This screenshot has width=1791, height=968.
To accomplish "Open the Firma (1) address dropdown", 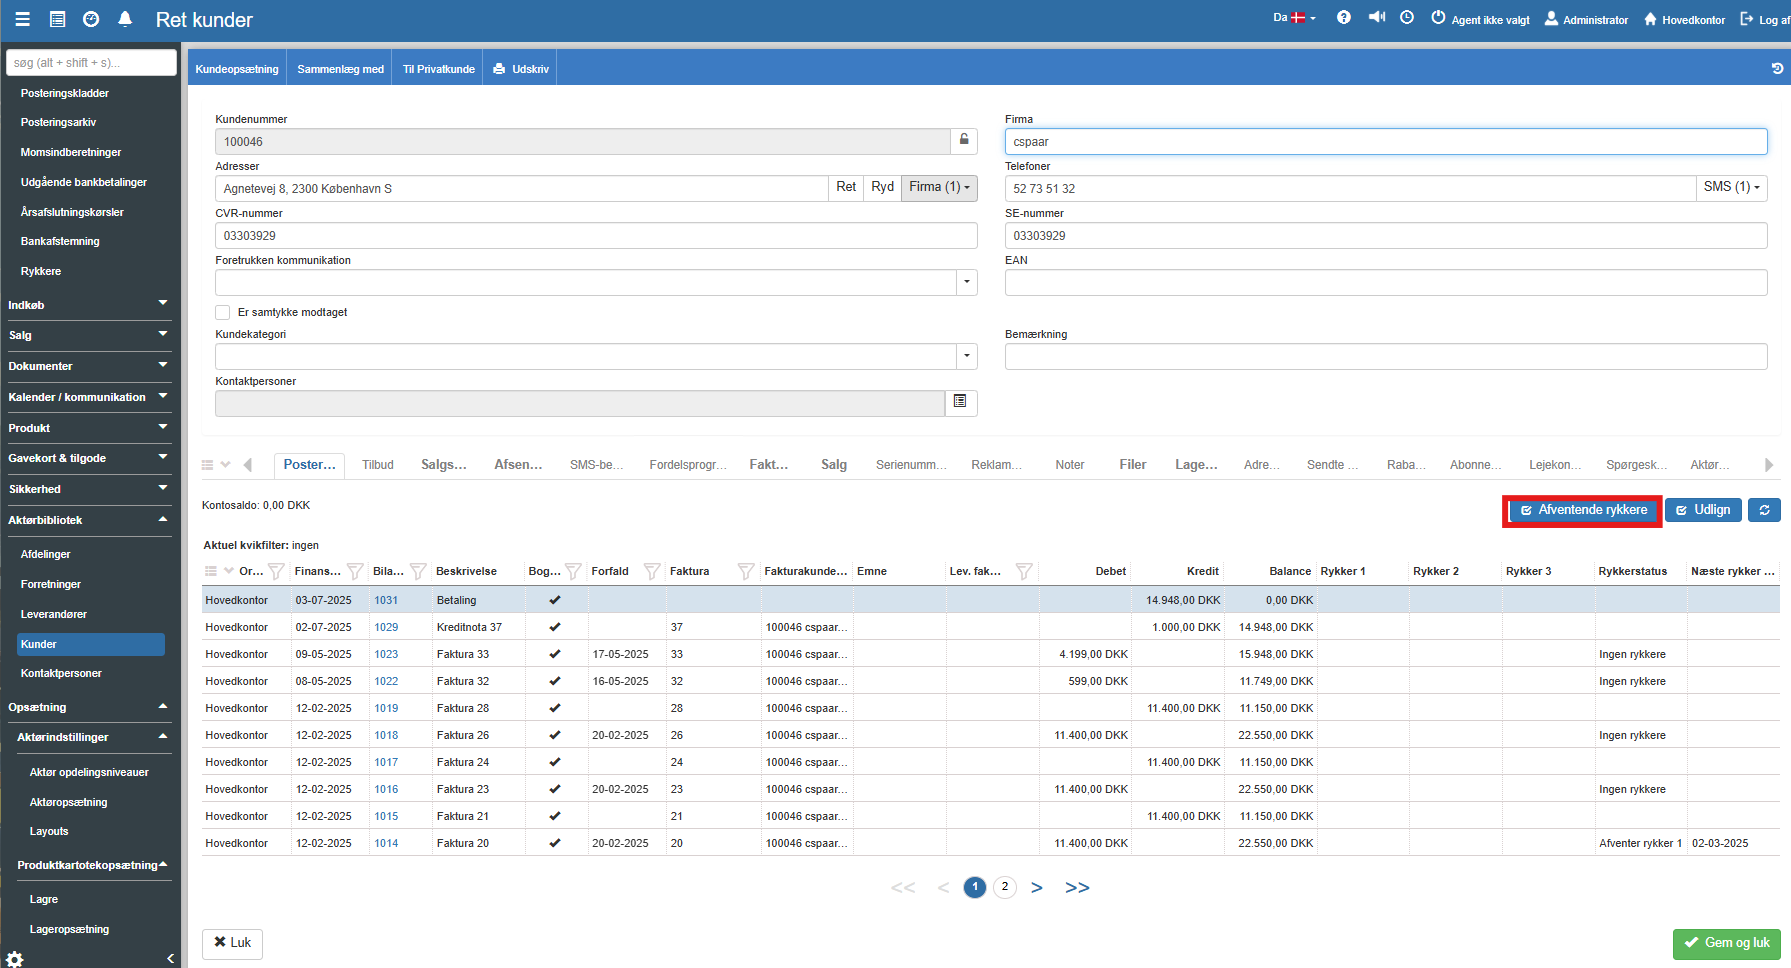I will pos(939,188).
